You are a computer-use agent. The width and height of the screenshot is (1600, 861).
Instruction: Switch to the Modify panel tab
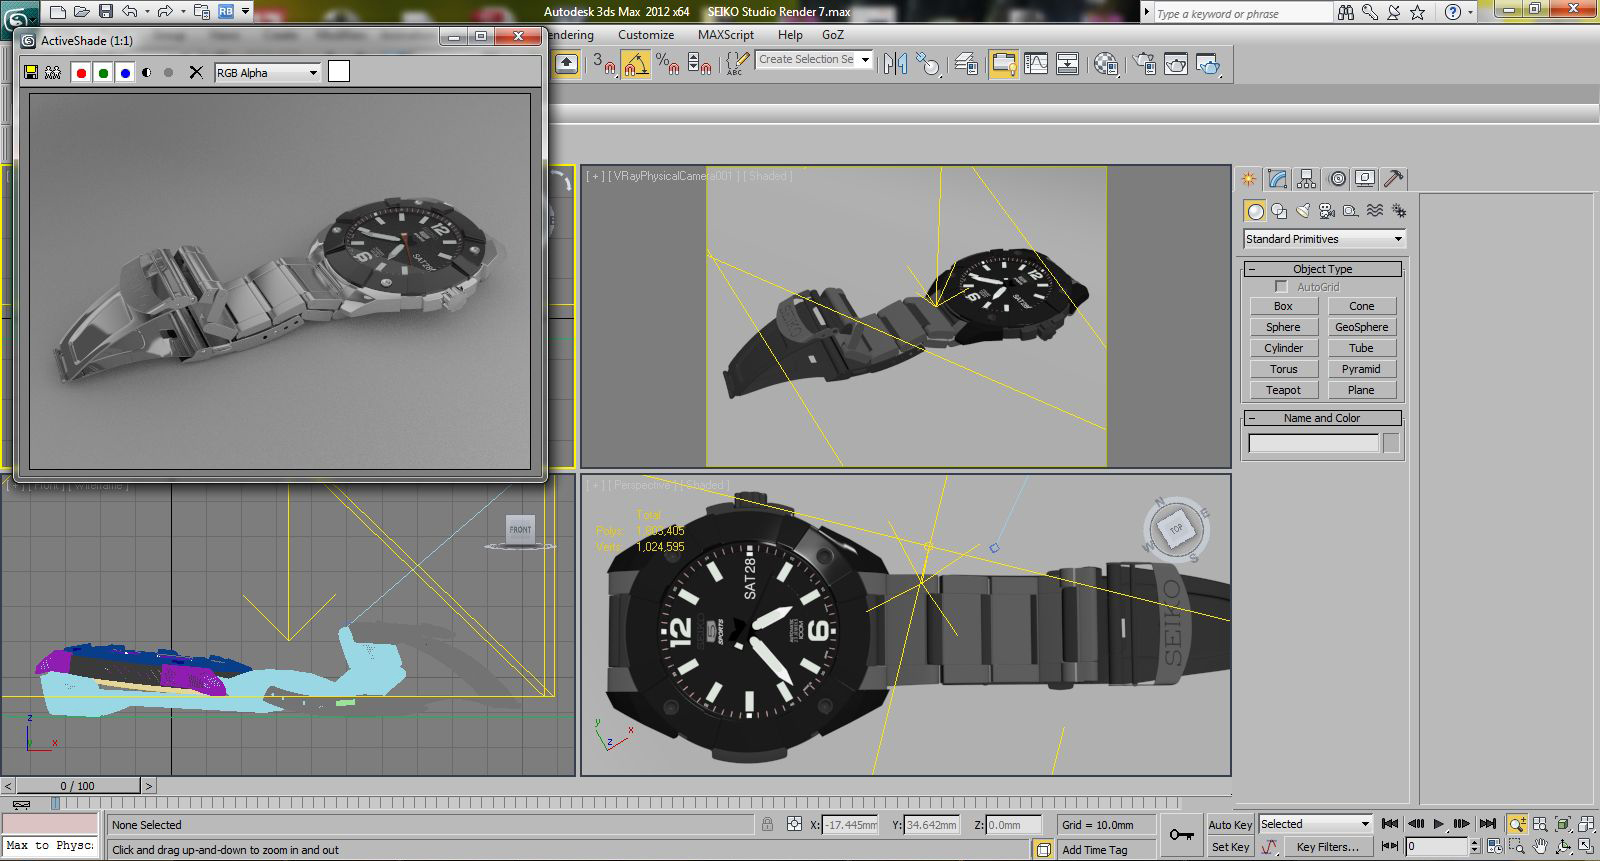click(1278, 179)
